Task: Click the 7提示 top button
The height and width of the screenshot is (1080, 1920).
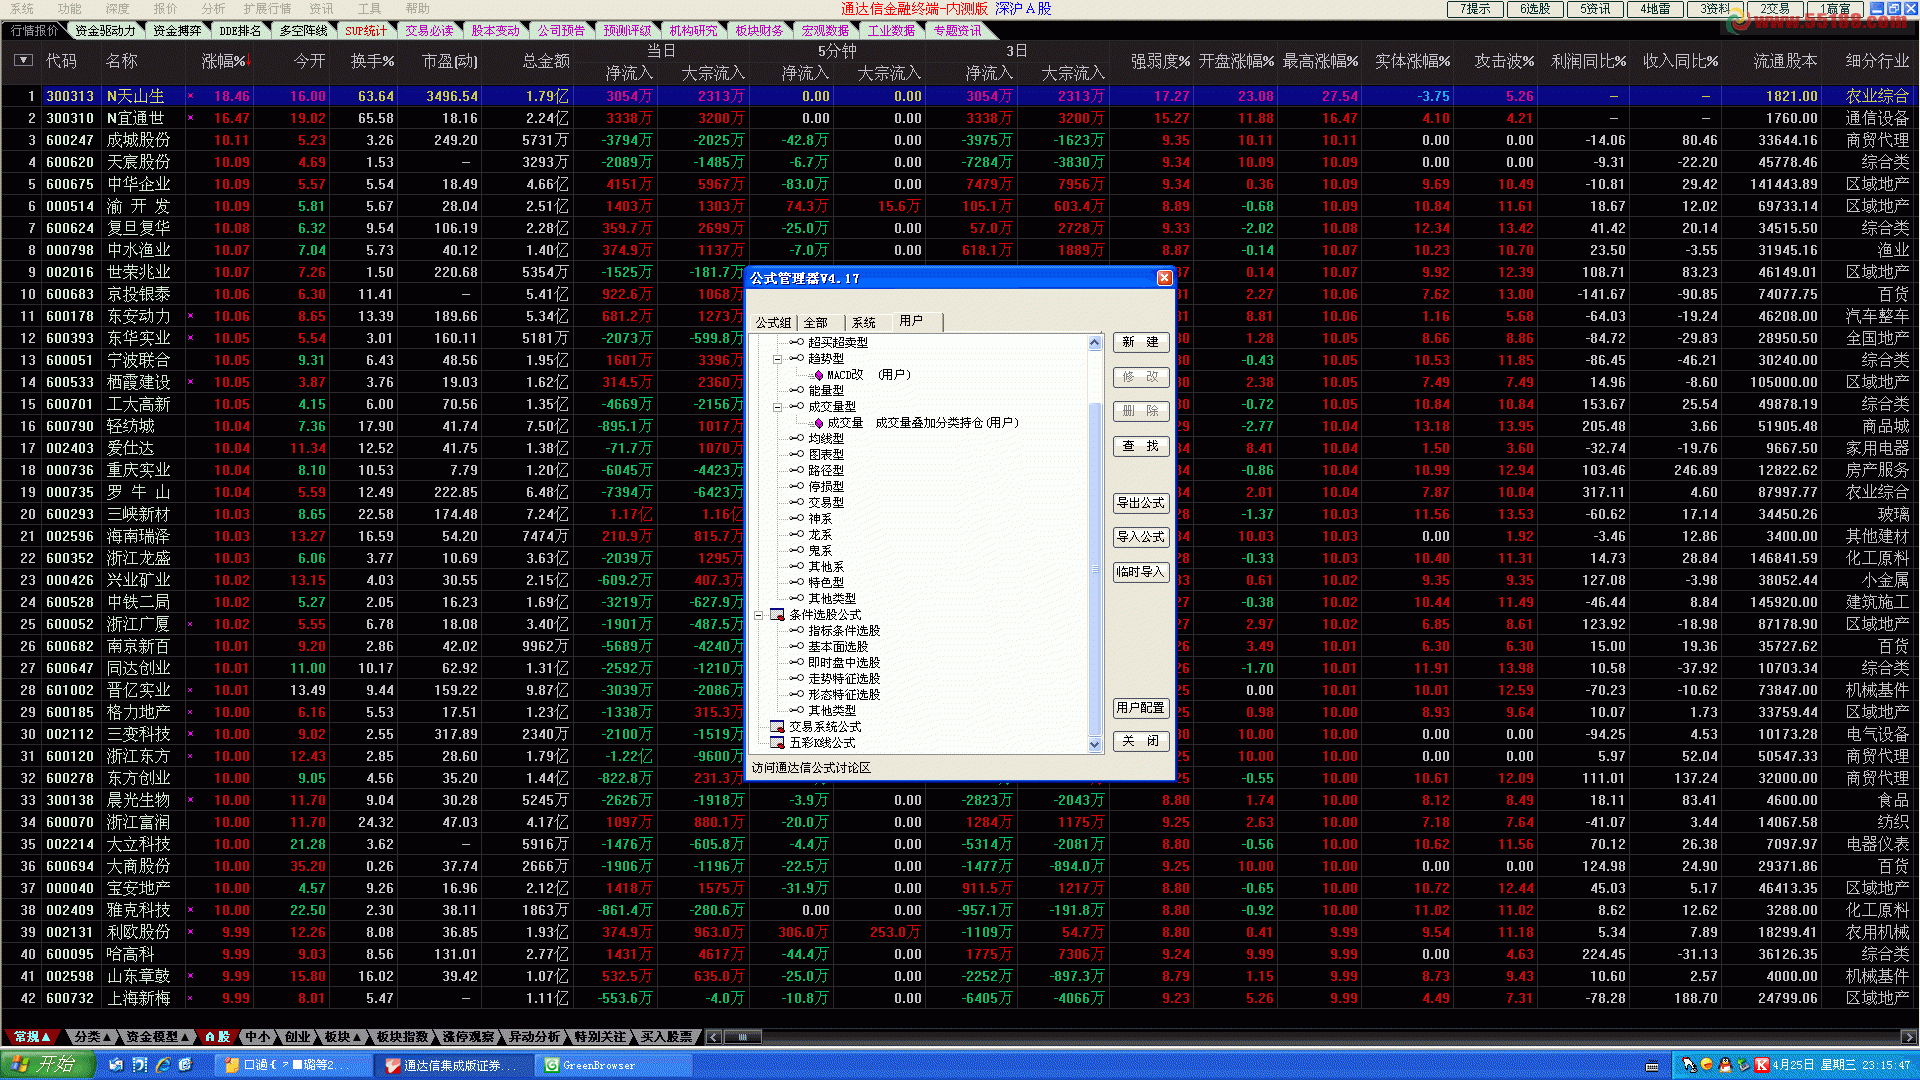Action: click(1474, 9)
